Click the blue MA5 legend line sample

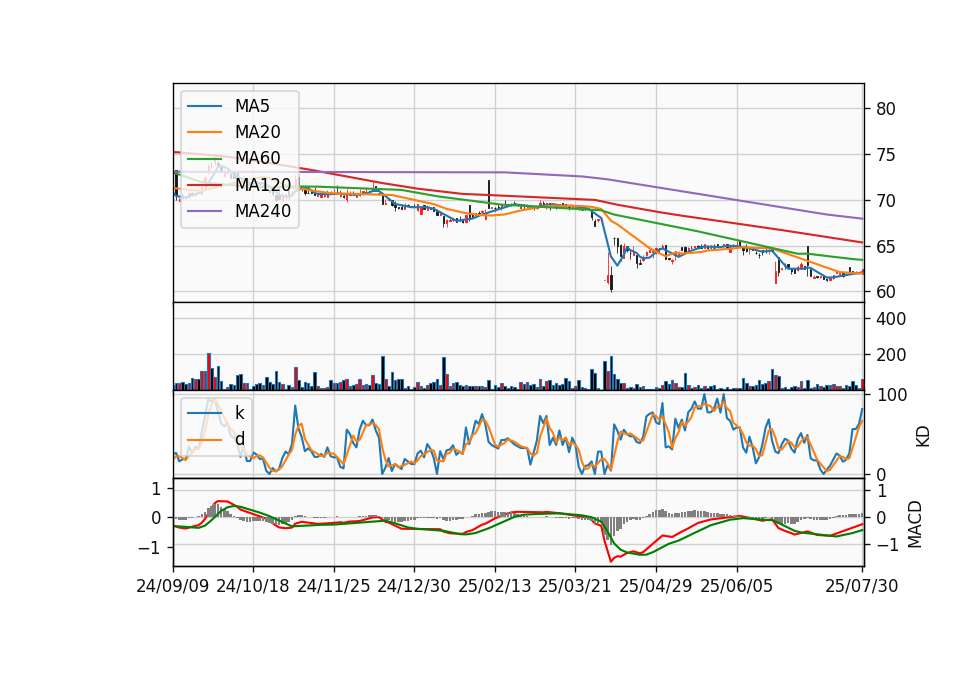coord(204,107)
